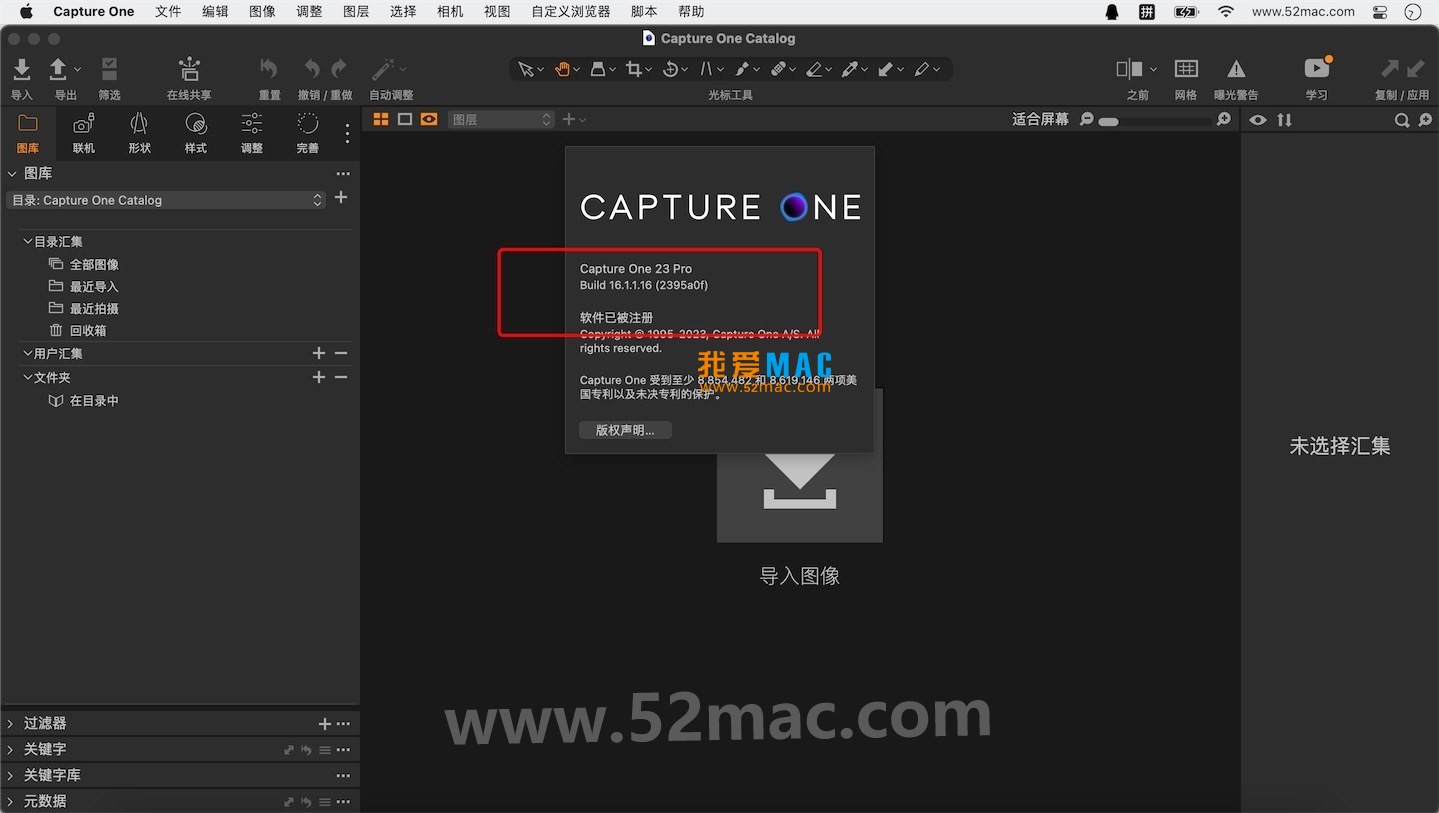
Task: Adjust the zoom slider next to 适合屏幕
Action: (x=1110, y=119)
